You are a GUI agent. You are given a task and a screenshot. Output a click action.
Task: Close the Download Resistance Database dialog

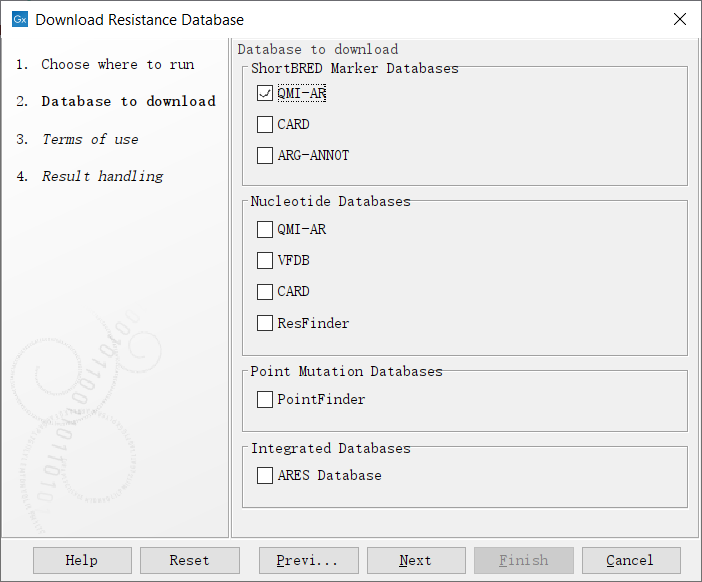click(x=680, y=19)
